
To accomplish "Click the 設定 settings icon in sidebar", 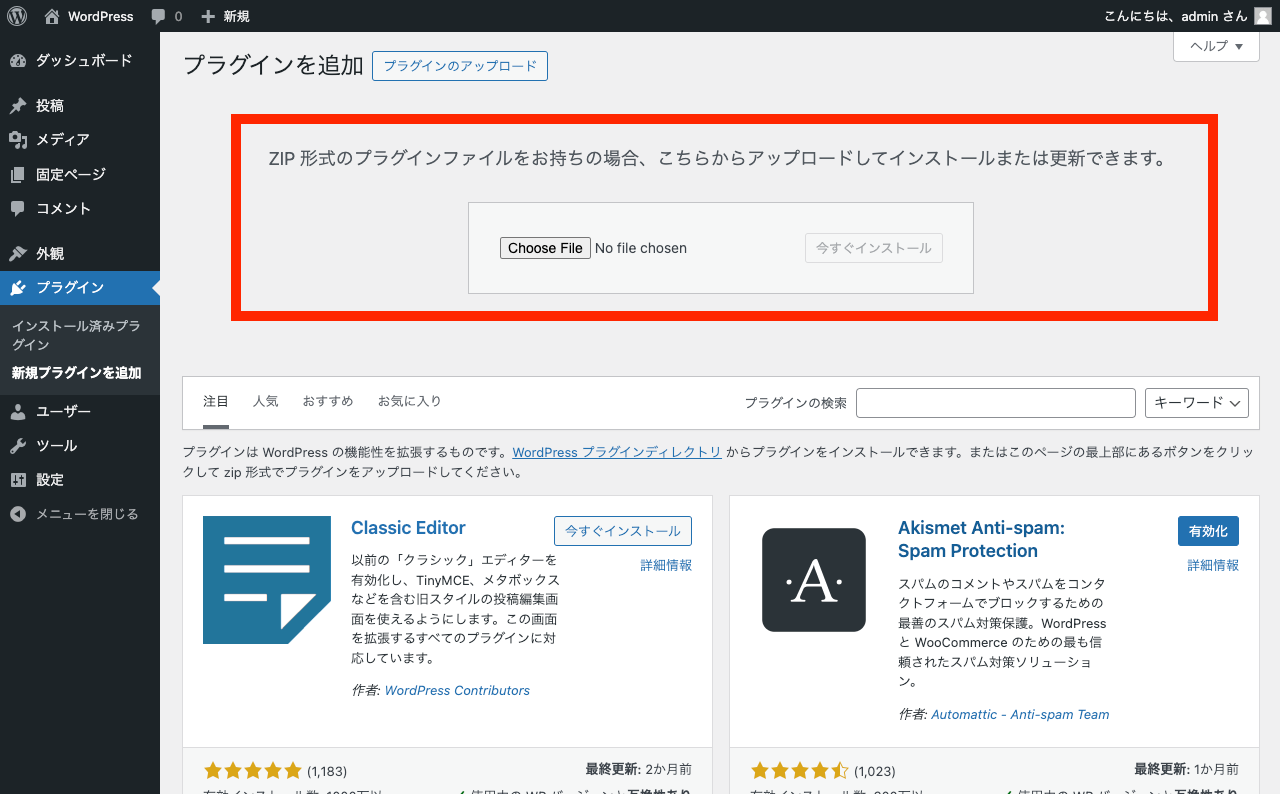I will (18, 480).
